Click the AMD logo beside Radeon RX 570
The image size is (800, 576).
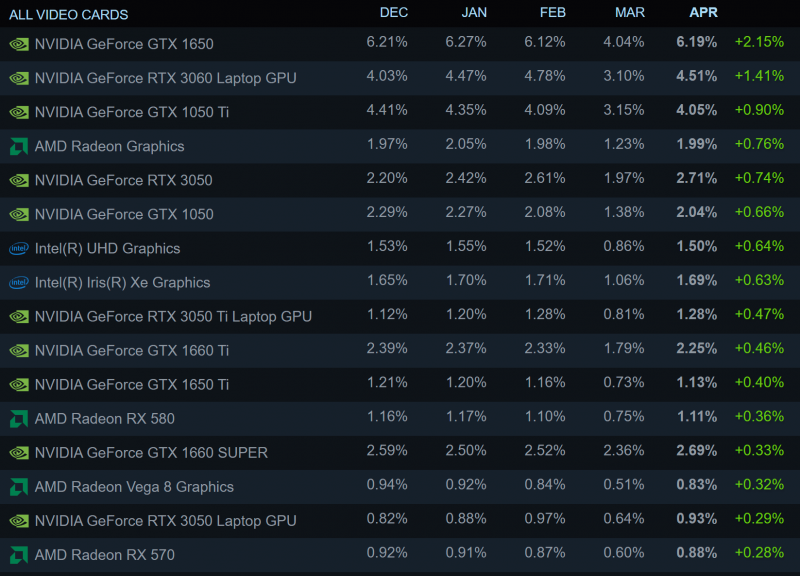pos(18,554)
